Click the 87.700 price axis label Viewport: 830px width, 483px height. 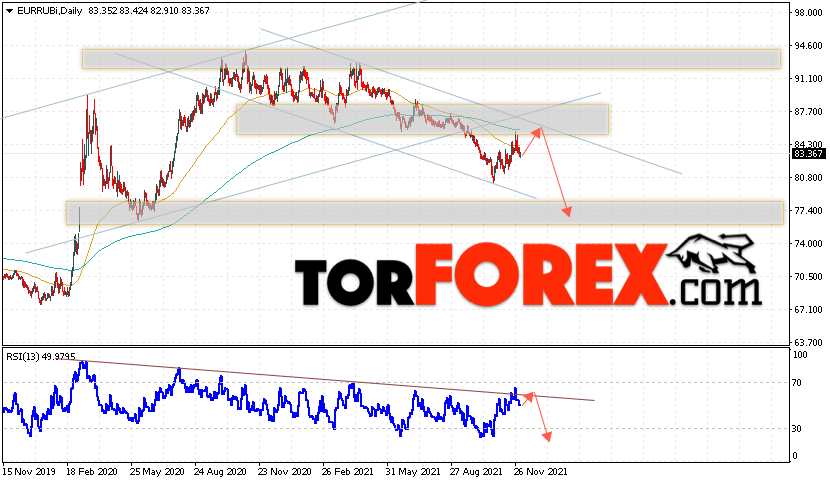[808, 111]
